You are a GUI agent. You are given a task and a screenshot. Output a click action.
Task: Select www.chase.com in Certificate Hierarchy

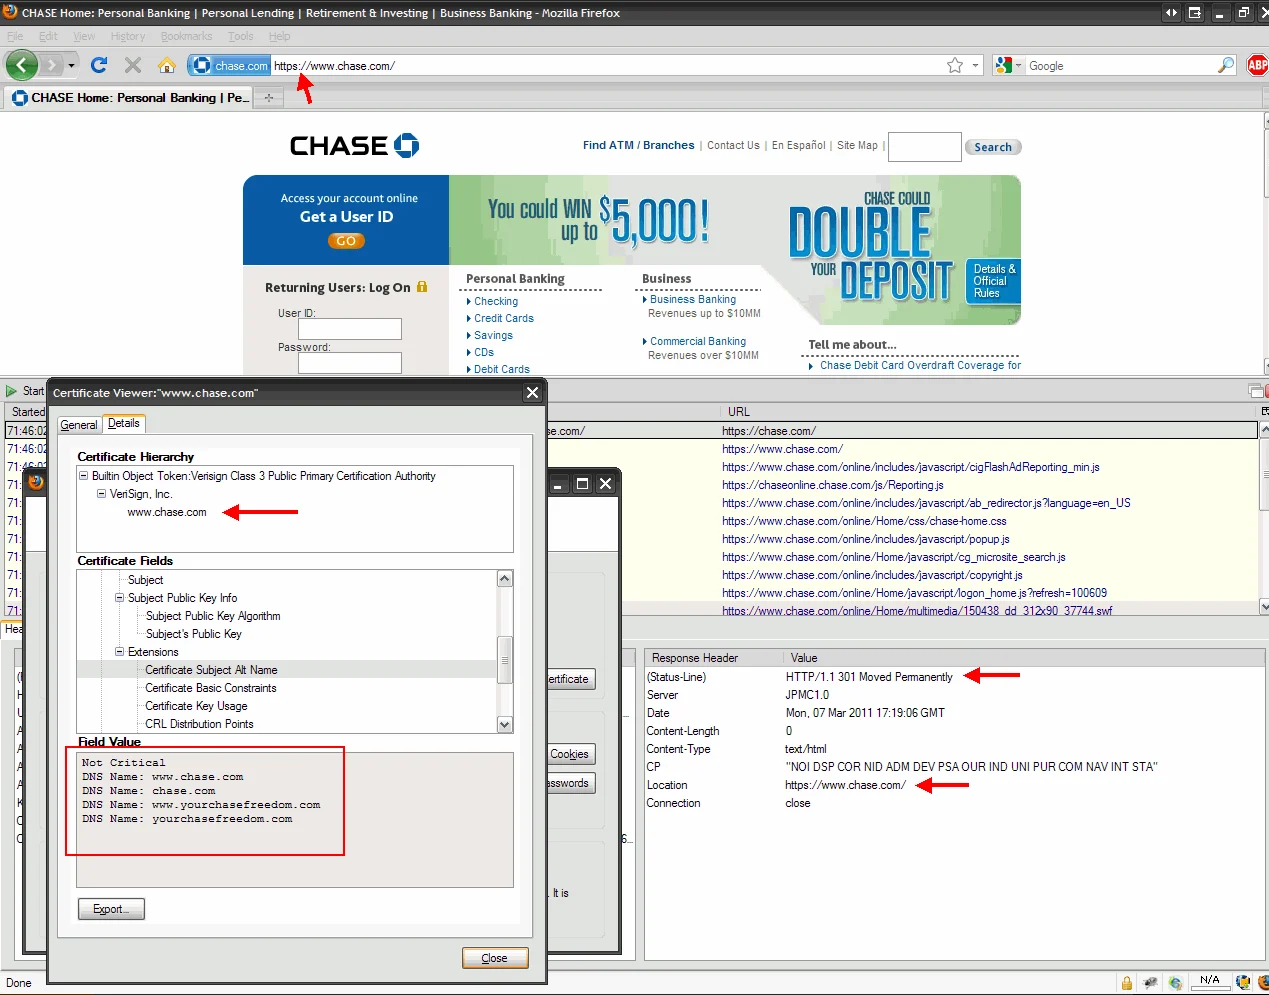[167, 512]
